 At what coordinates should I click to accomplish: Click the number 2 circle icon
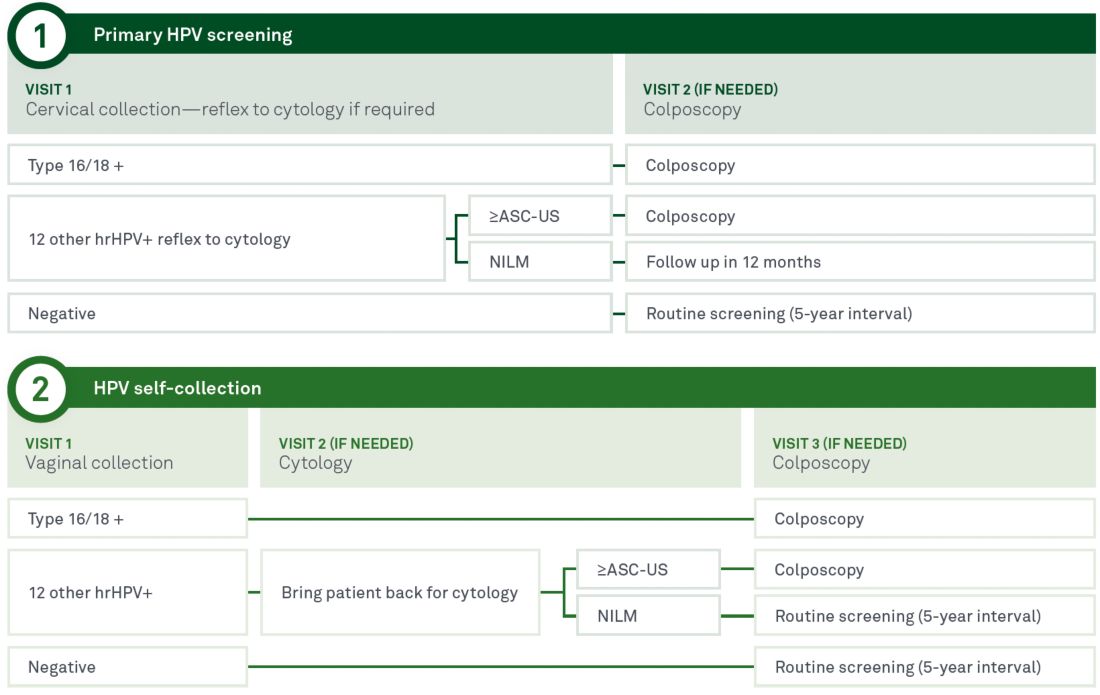click(39, 389)
